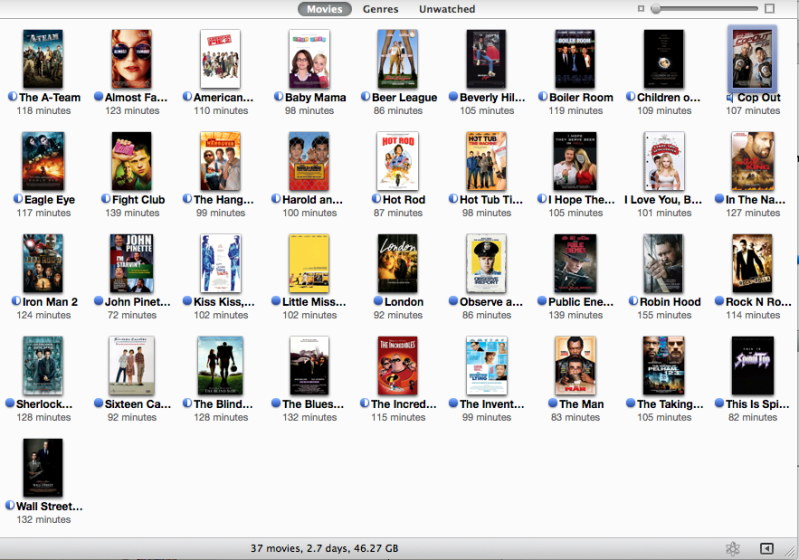Select the Boiler Room poster
The height and width of the screenshot is (560, 799).
coord(575,59)
